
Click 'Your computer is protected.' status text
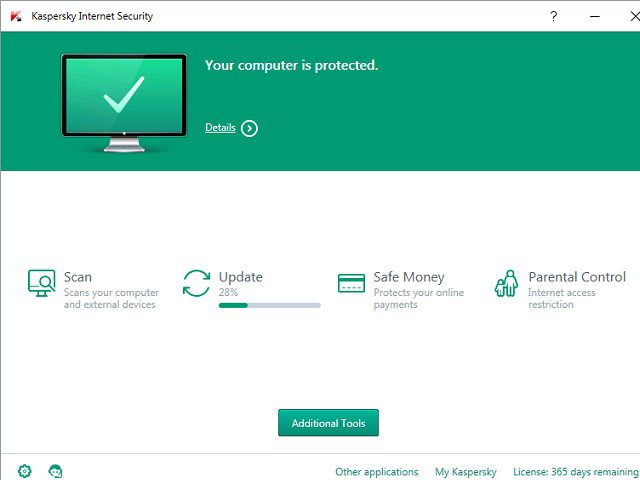291,65
